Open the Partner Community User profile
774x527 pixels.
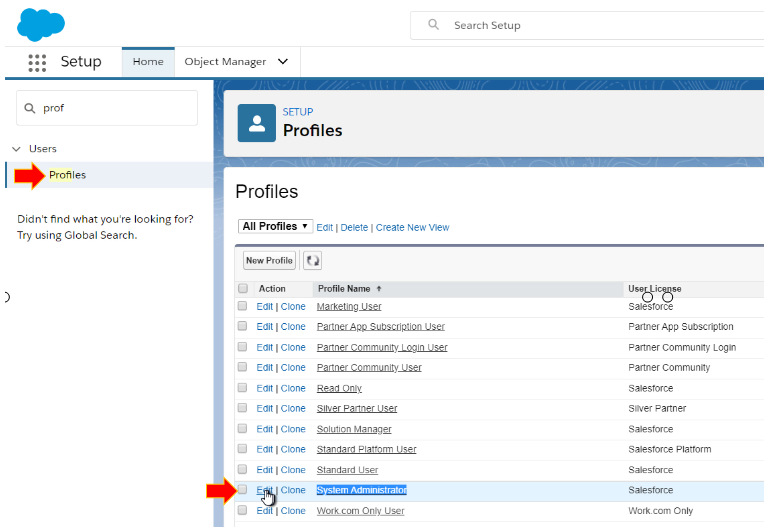click(x=369, y=368)
